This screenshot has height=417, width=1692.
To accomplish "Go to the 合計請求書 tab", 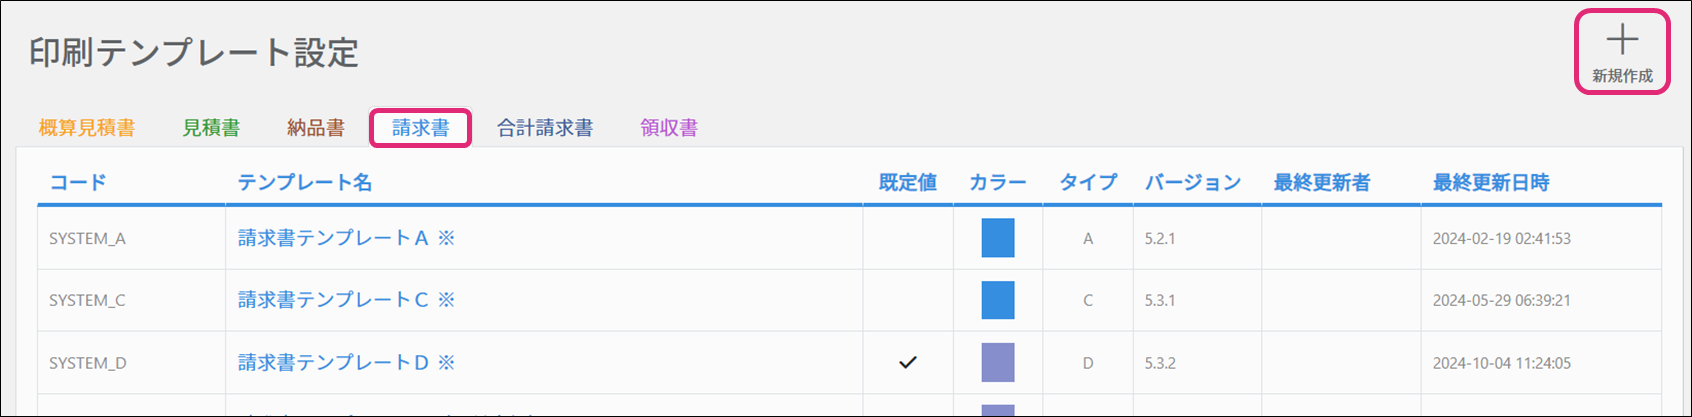I will (545, 128).
